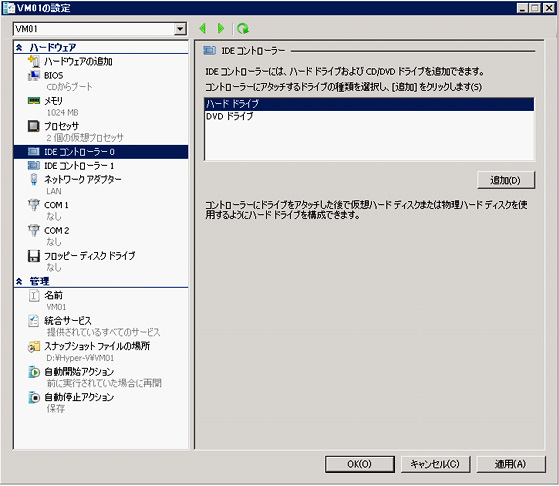
Task: Select IDE コントローラー 1 in the tree
Action: tap(79, 166)
